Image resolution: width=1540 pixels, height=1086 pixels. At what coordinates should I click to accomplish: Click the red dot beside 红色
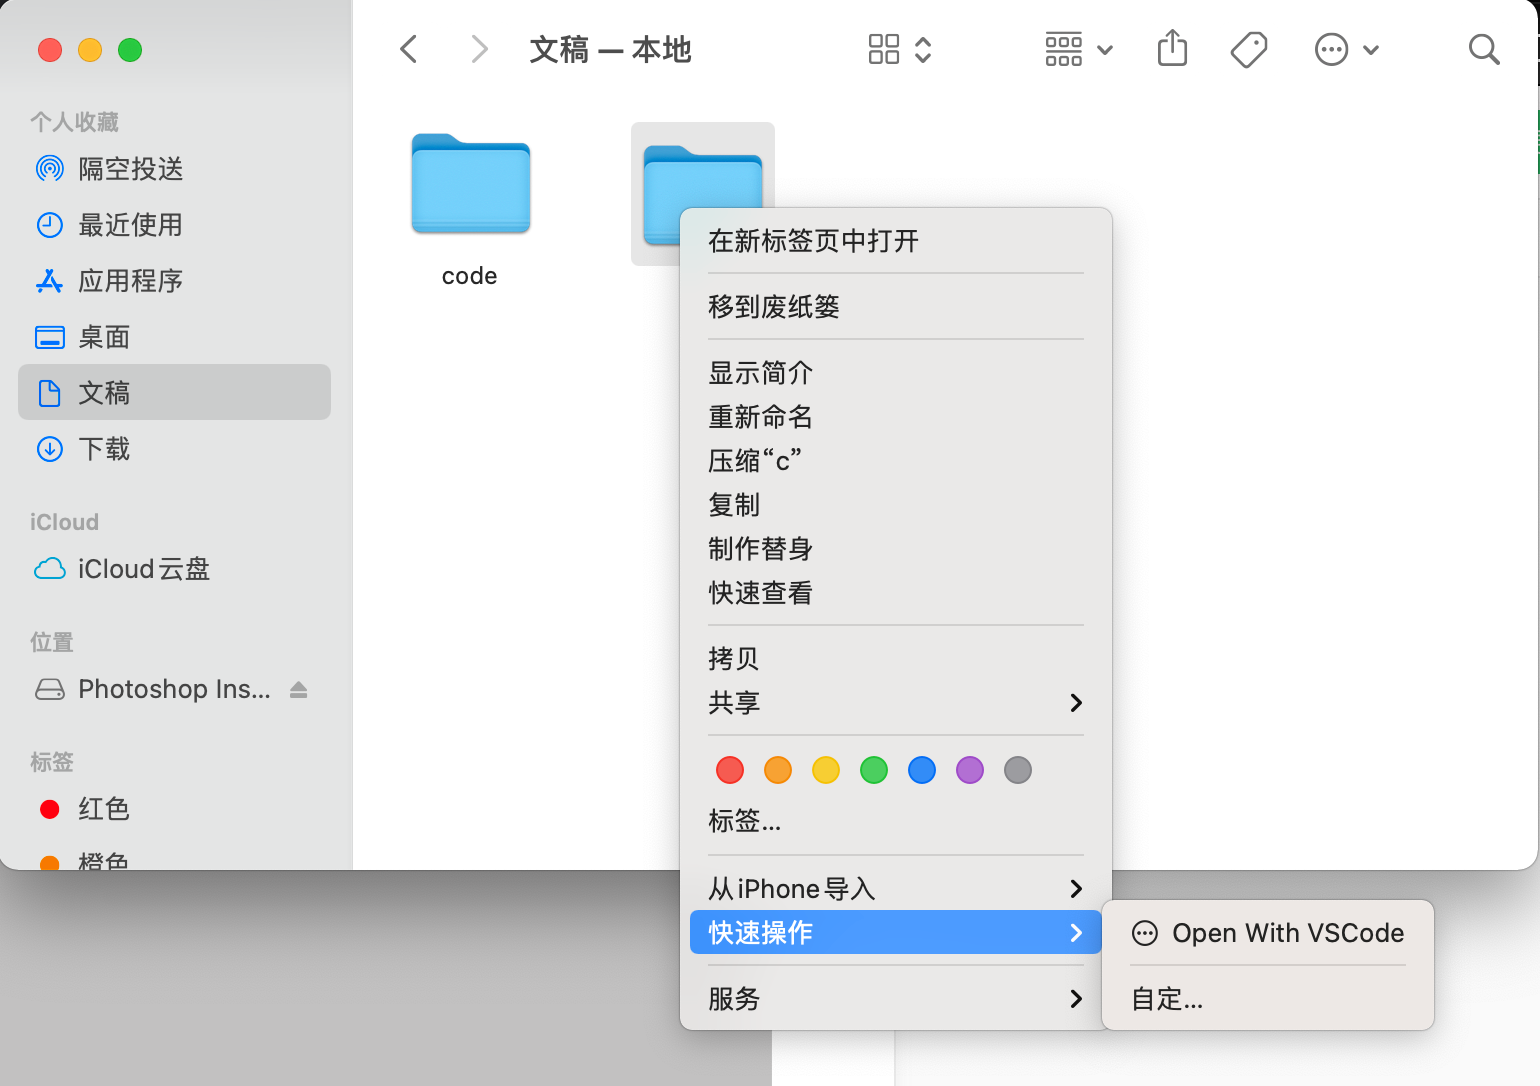[50, 809]
